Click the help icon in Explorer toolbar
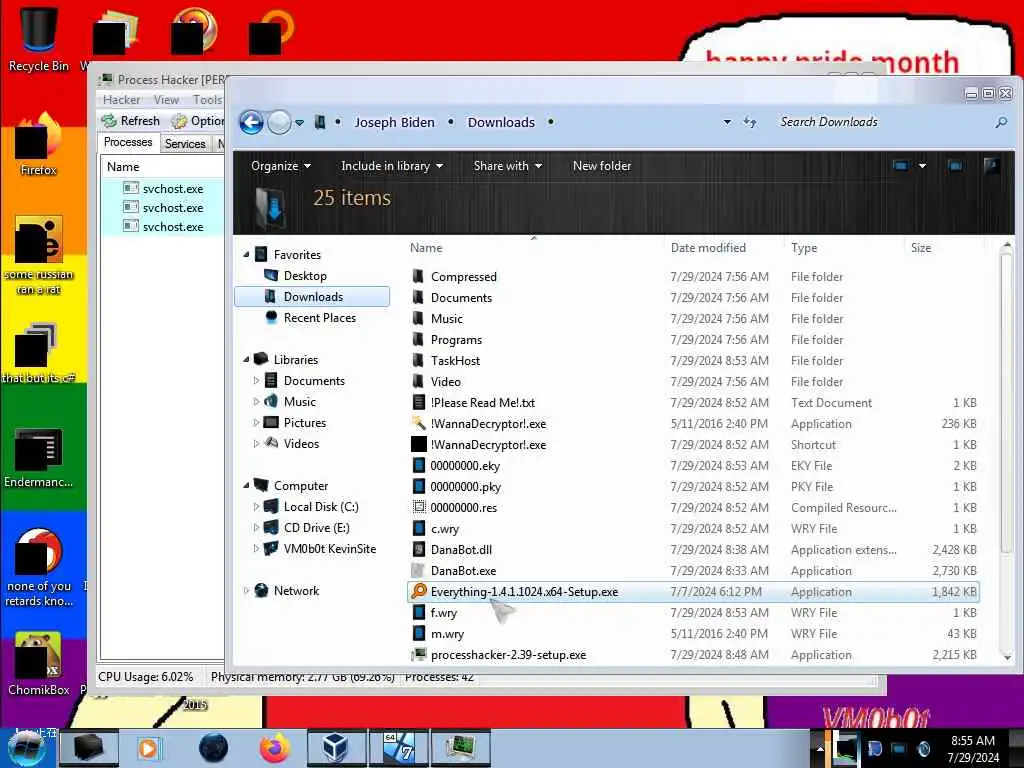The image size is (1024, 768). point(991,166)
